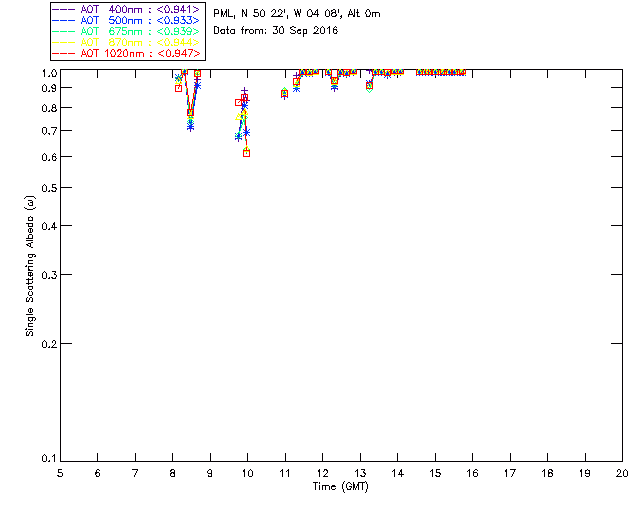This screenshot has height=512, width=640.
Task: Select the AOT 500nm legend entry
Action: (126, 20)
